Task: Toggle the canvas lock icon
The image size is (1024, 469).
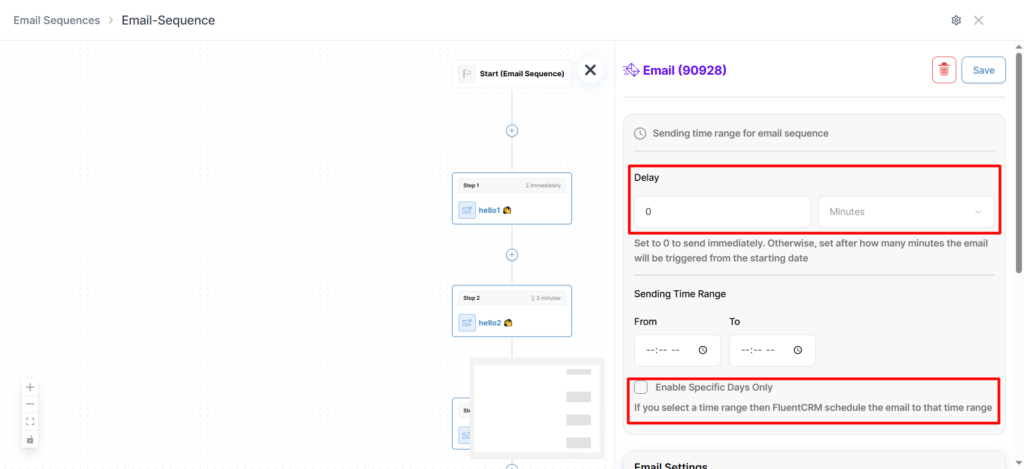Action: pyautogui.click(x=30, y=439)
